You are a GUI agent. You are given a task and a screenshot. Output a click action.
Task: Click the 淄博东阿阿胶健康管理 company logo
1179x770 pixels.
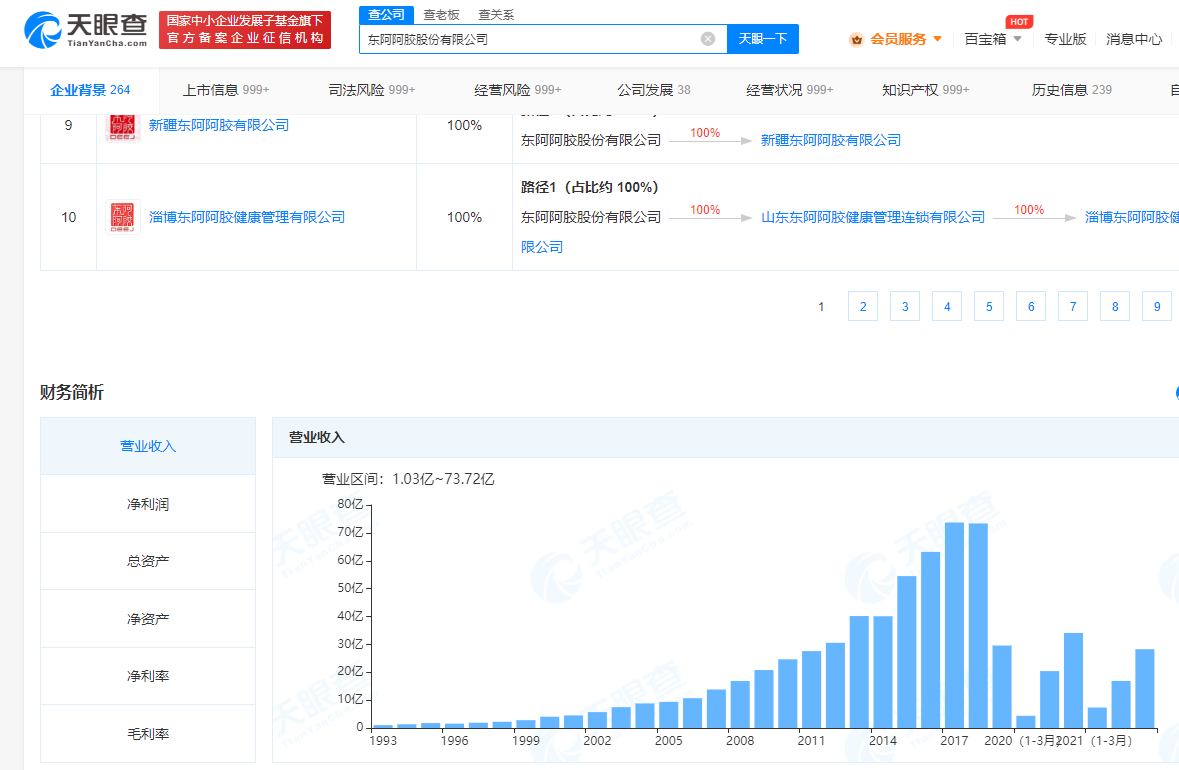tap(124, 217)
